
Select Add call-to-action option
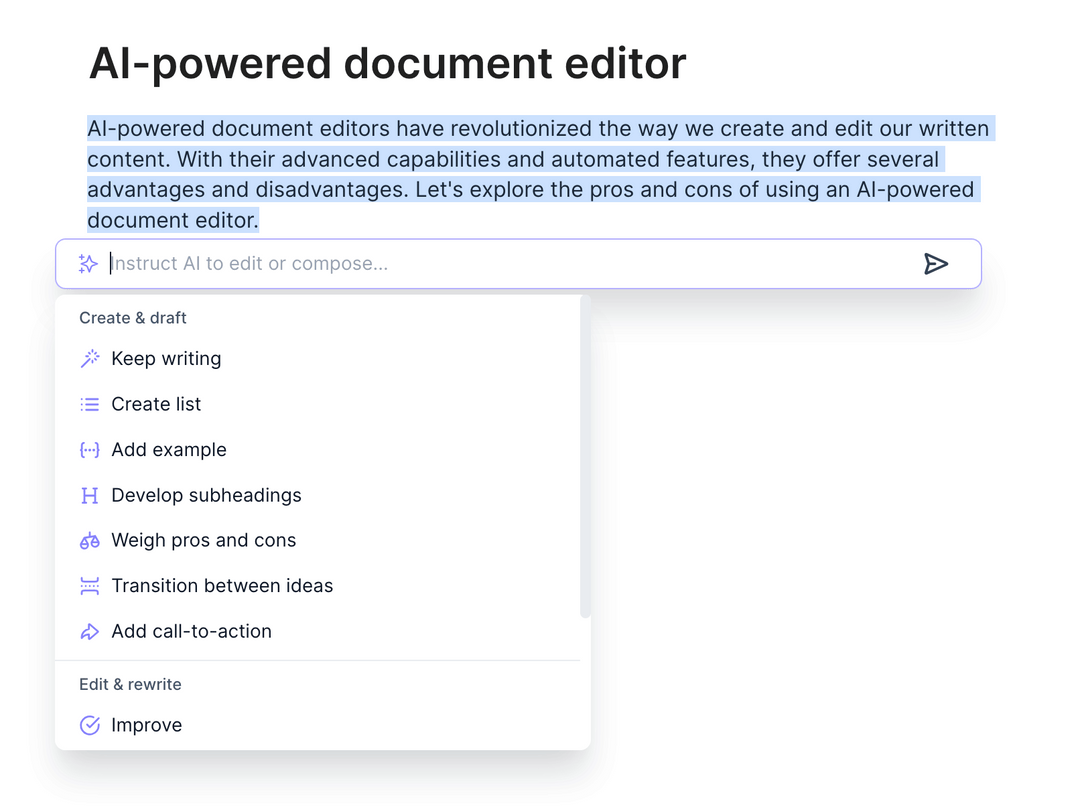click(x=191, y=631)
